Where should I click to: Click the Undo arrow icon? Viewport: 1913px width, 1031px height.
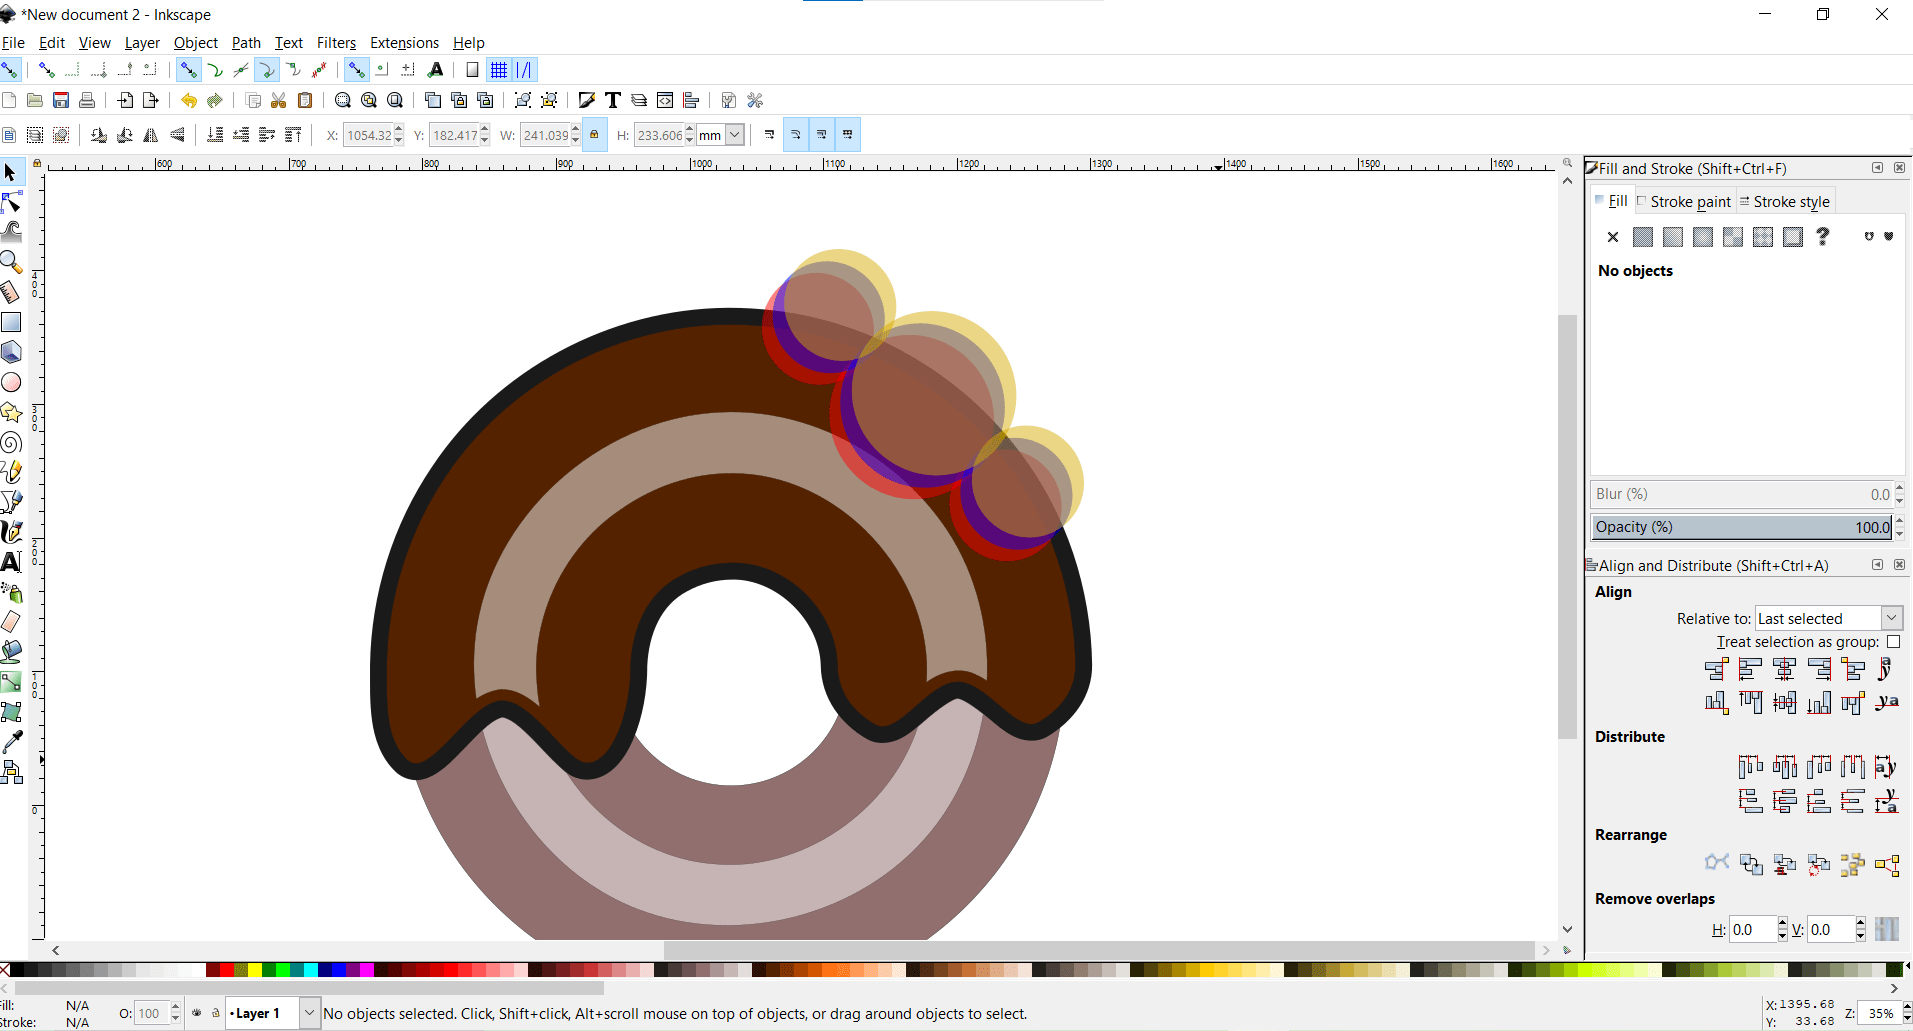[188, 100]
